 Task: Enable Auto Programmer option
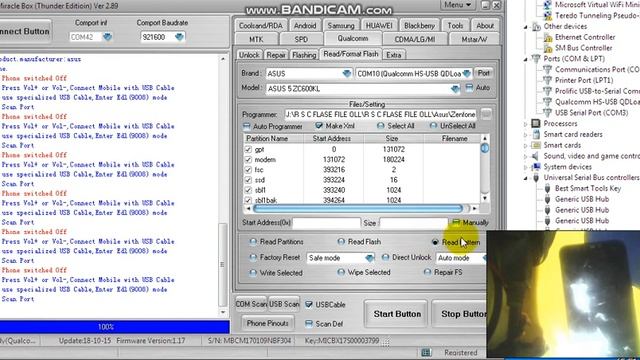[247, 126]
